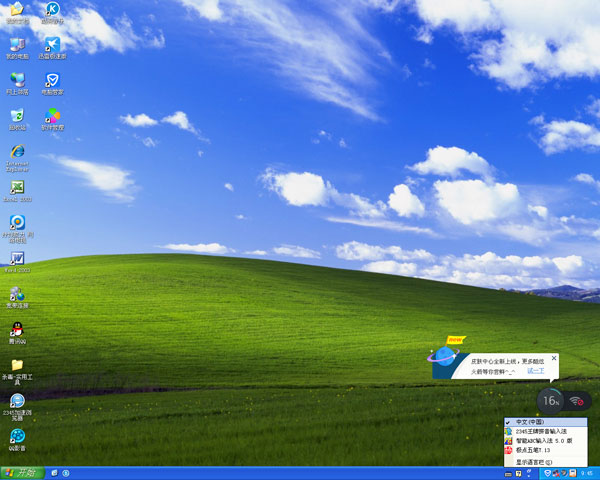Click the planet mascot in the popup

click(x=445, y=356)
